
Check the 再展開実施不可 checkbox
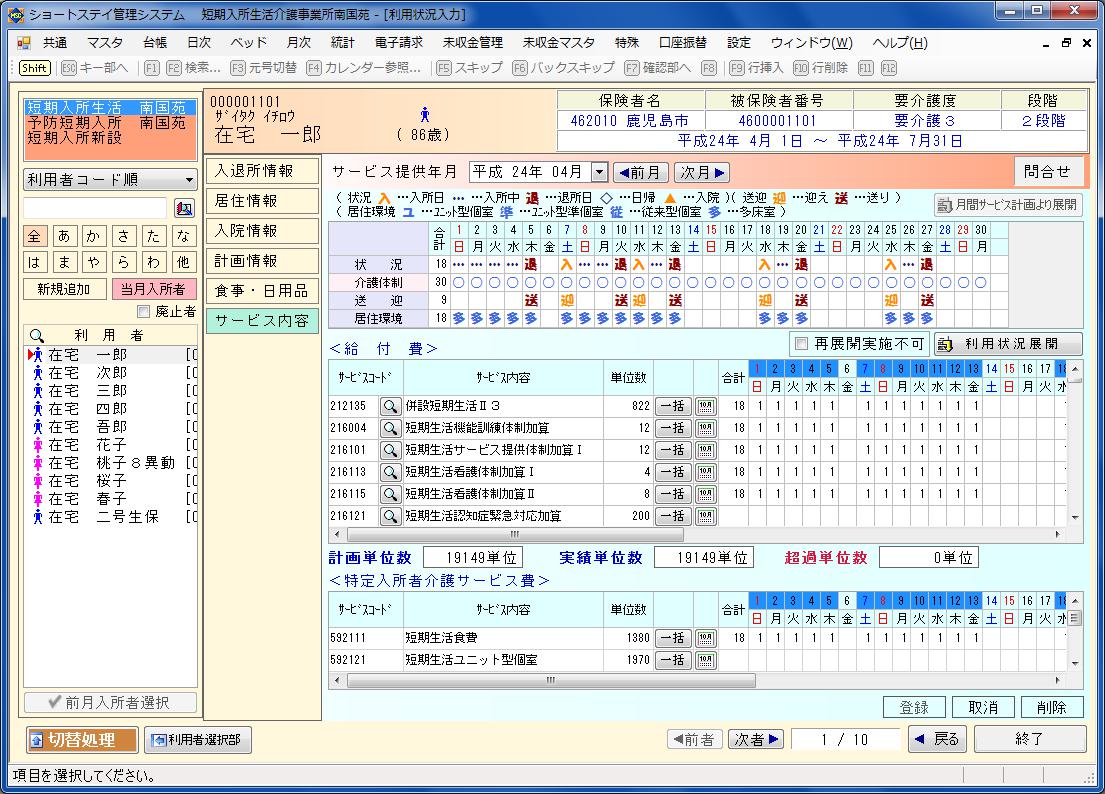(x=799, y=344)
